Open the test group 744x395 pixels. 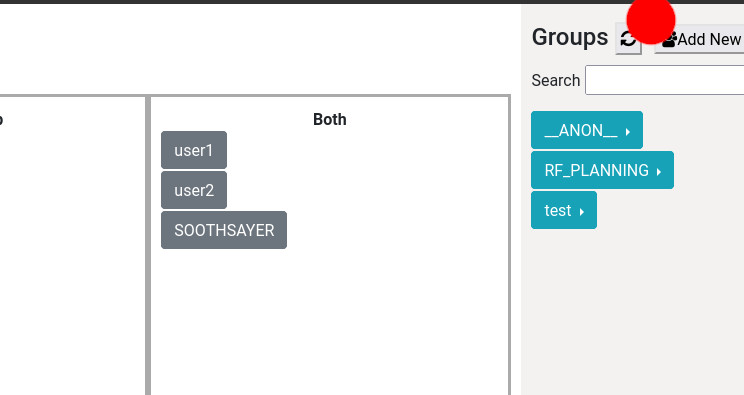[564, 210]
